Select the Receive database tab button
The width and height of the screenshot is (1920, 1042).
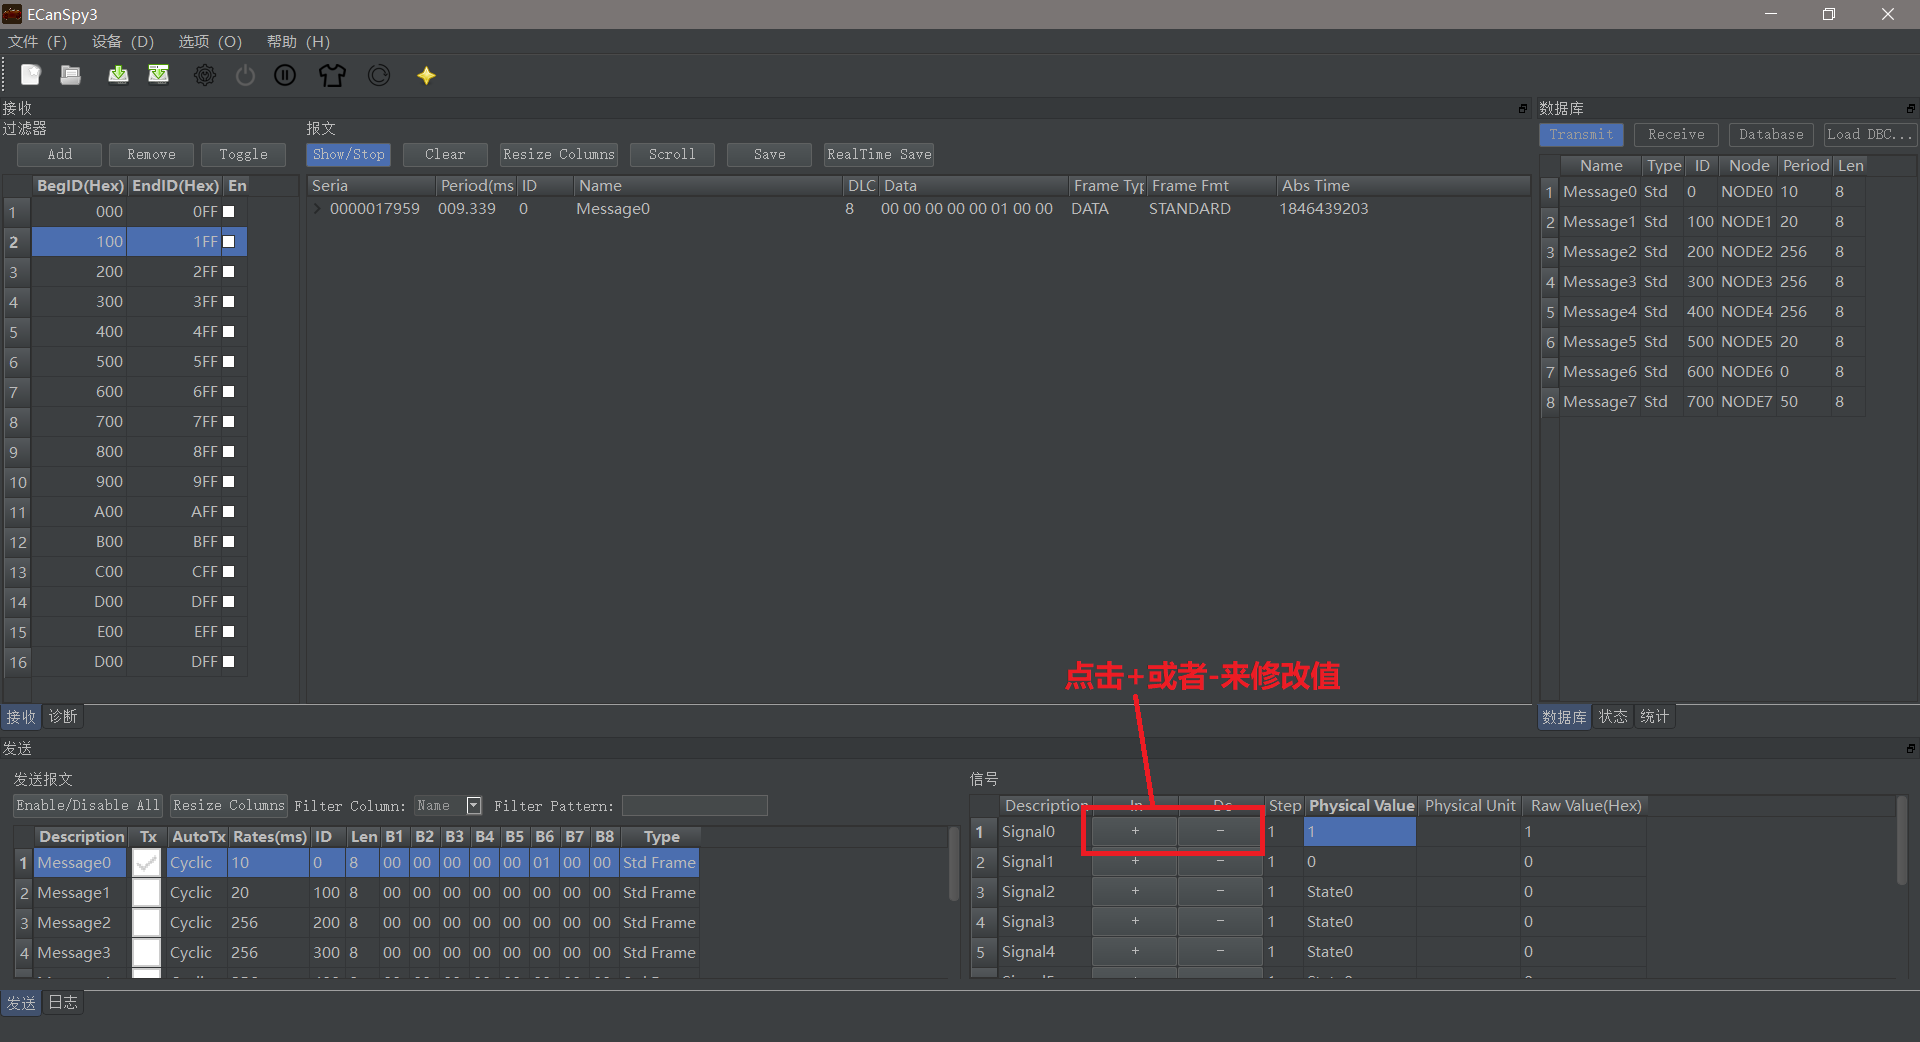pos(1676,135)
